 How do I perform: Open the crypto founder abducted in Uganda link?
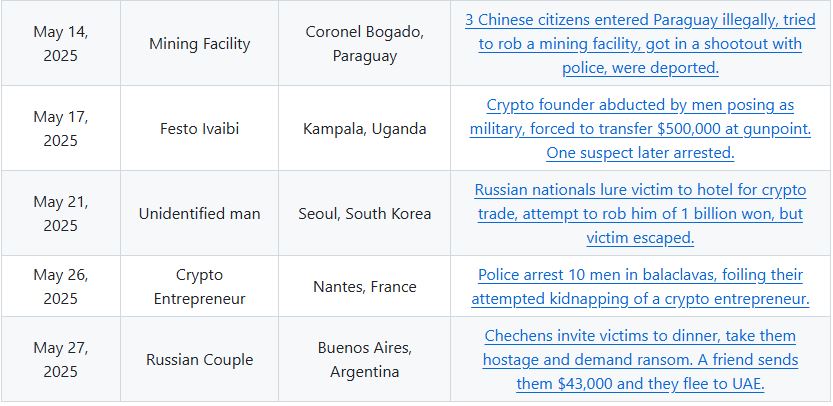(640, 129)
